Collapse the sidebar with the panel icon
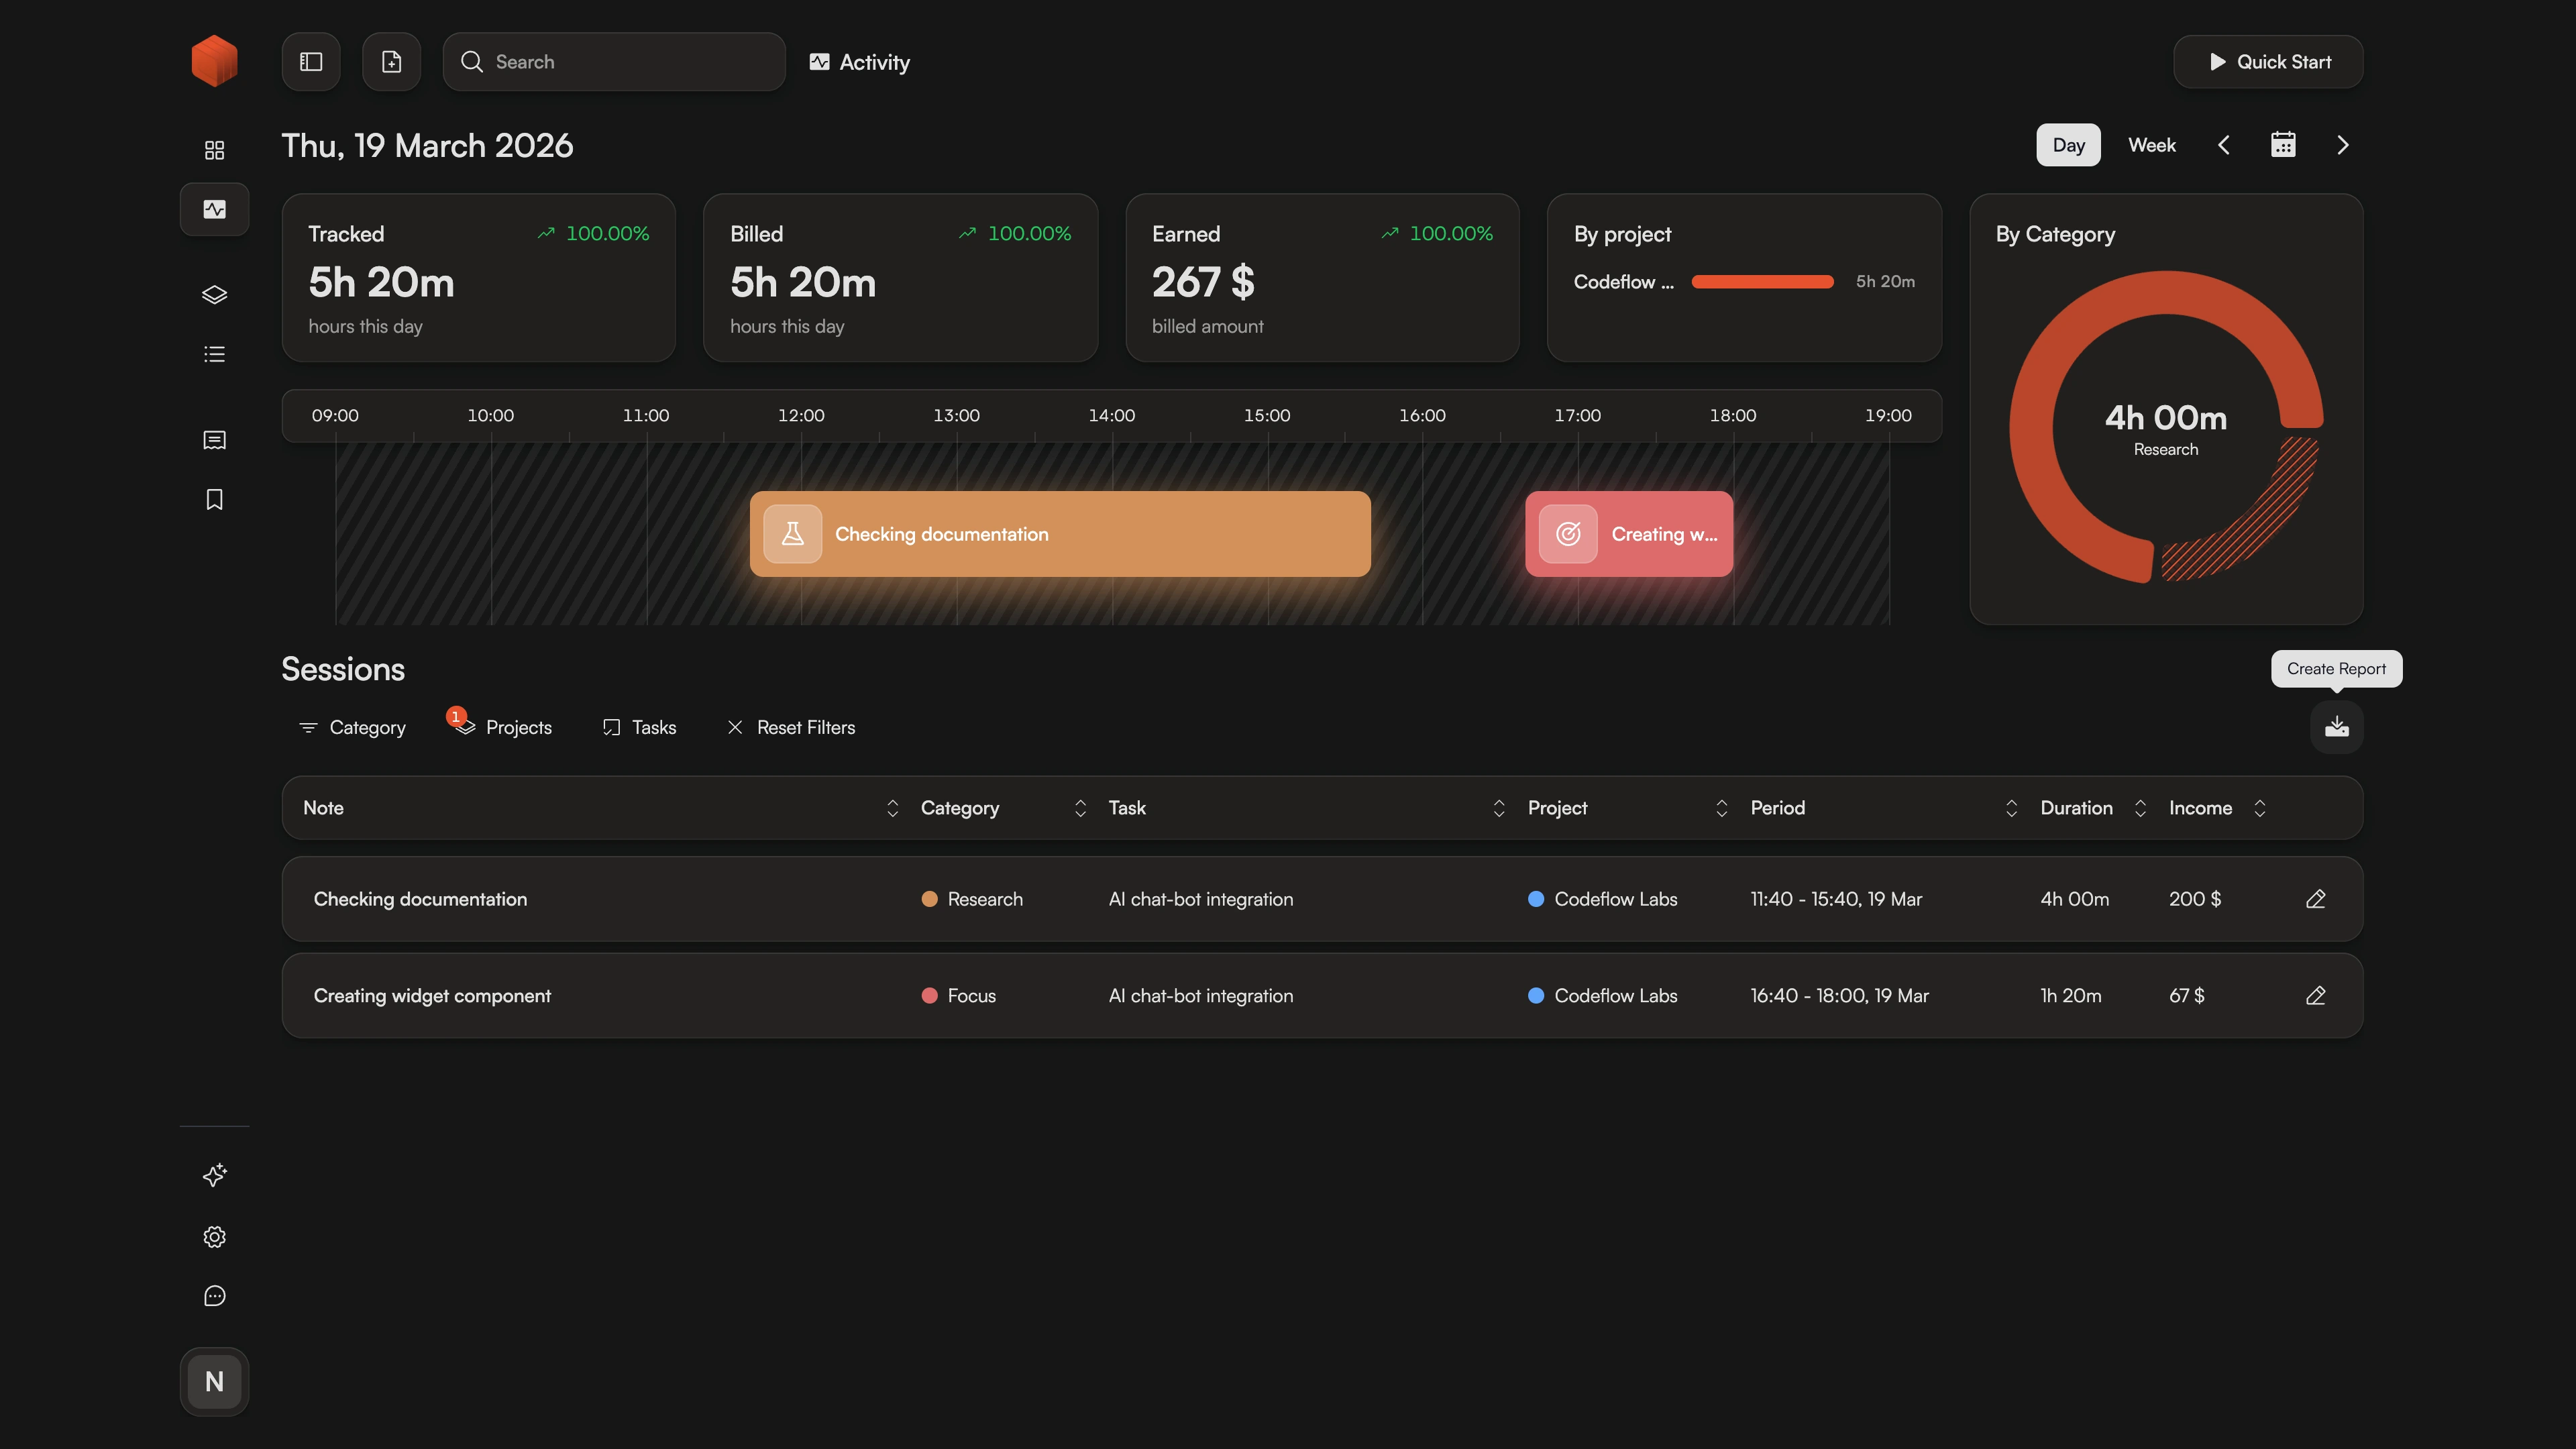This screenshot has width=2576, height=1449. tap(310, 61)
